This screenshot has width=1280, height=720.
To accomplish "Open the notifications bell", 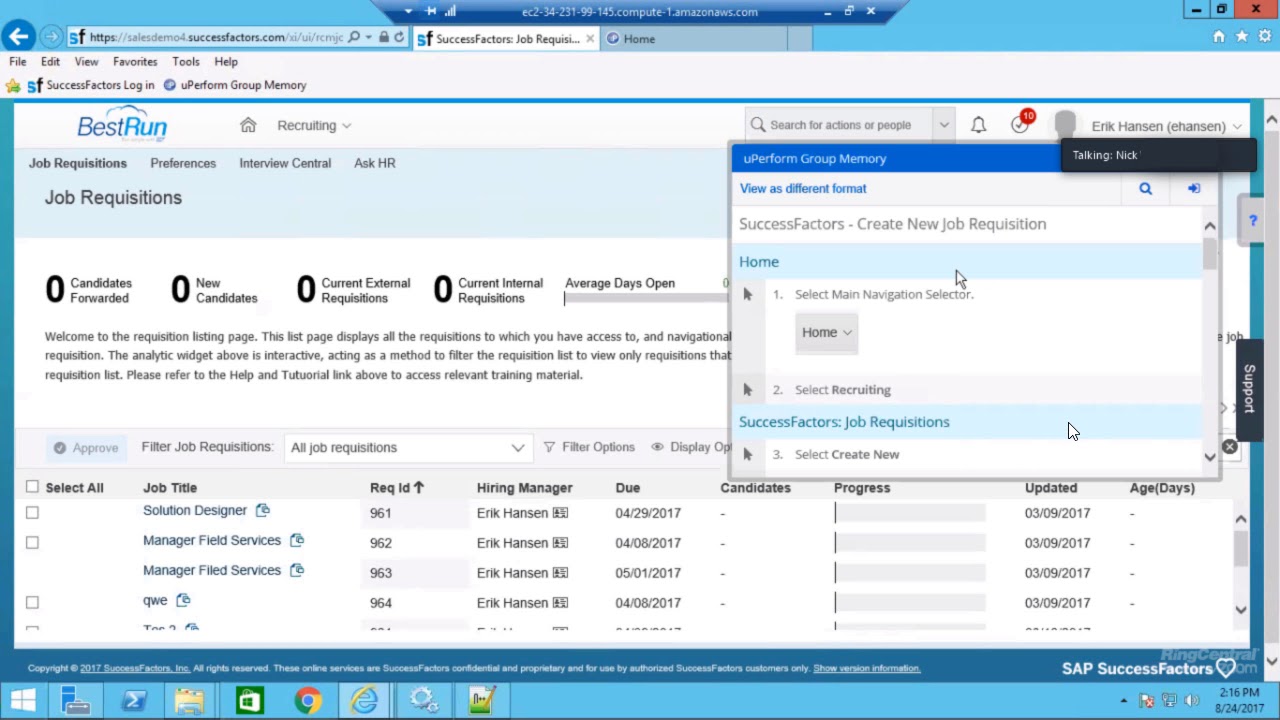I will (978, 125).
